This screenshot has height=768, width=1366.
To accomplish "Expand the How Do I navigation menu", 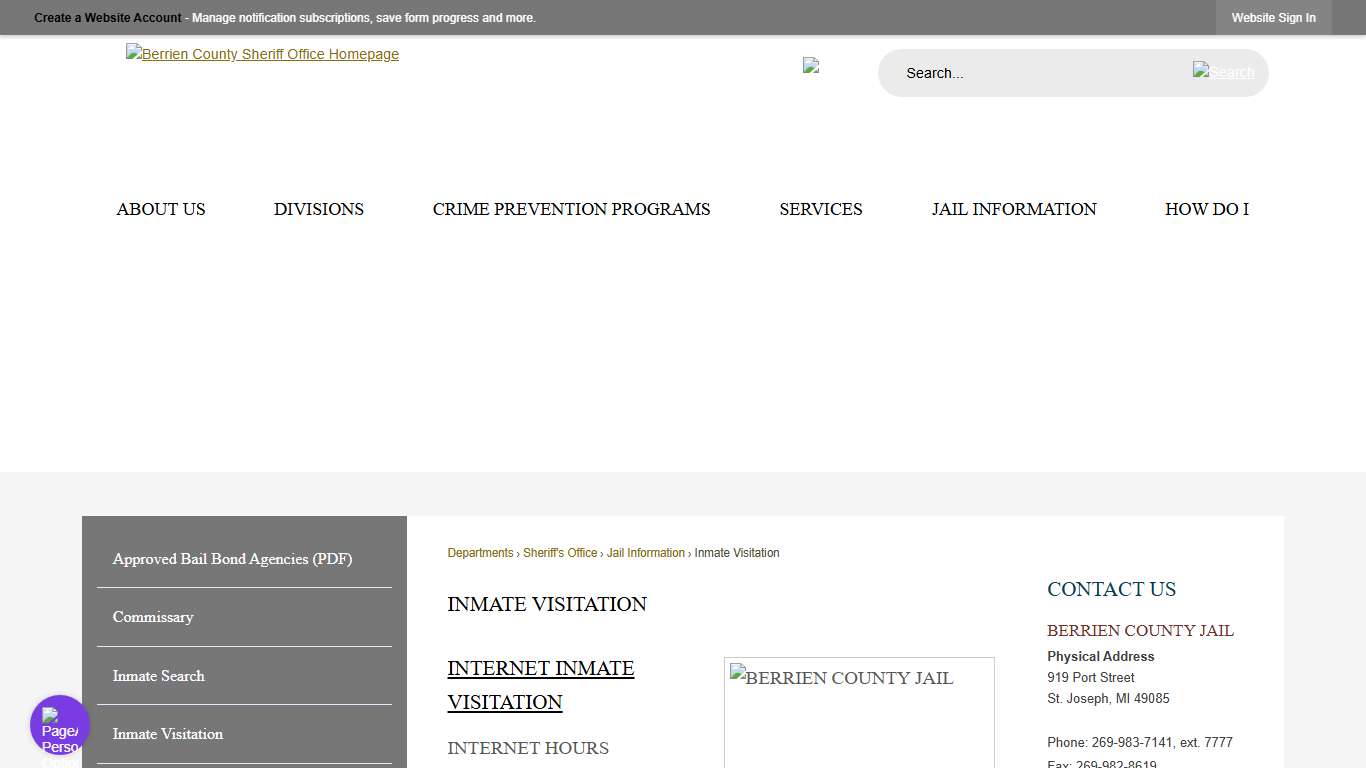I will point(1206,209).
